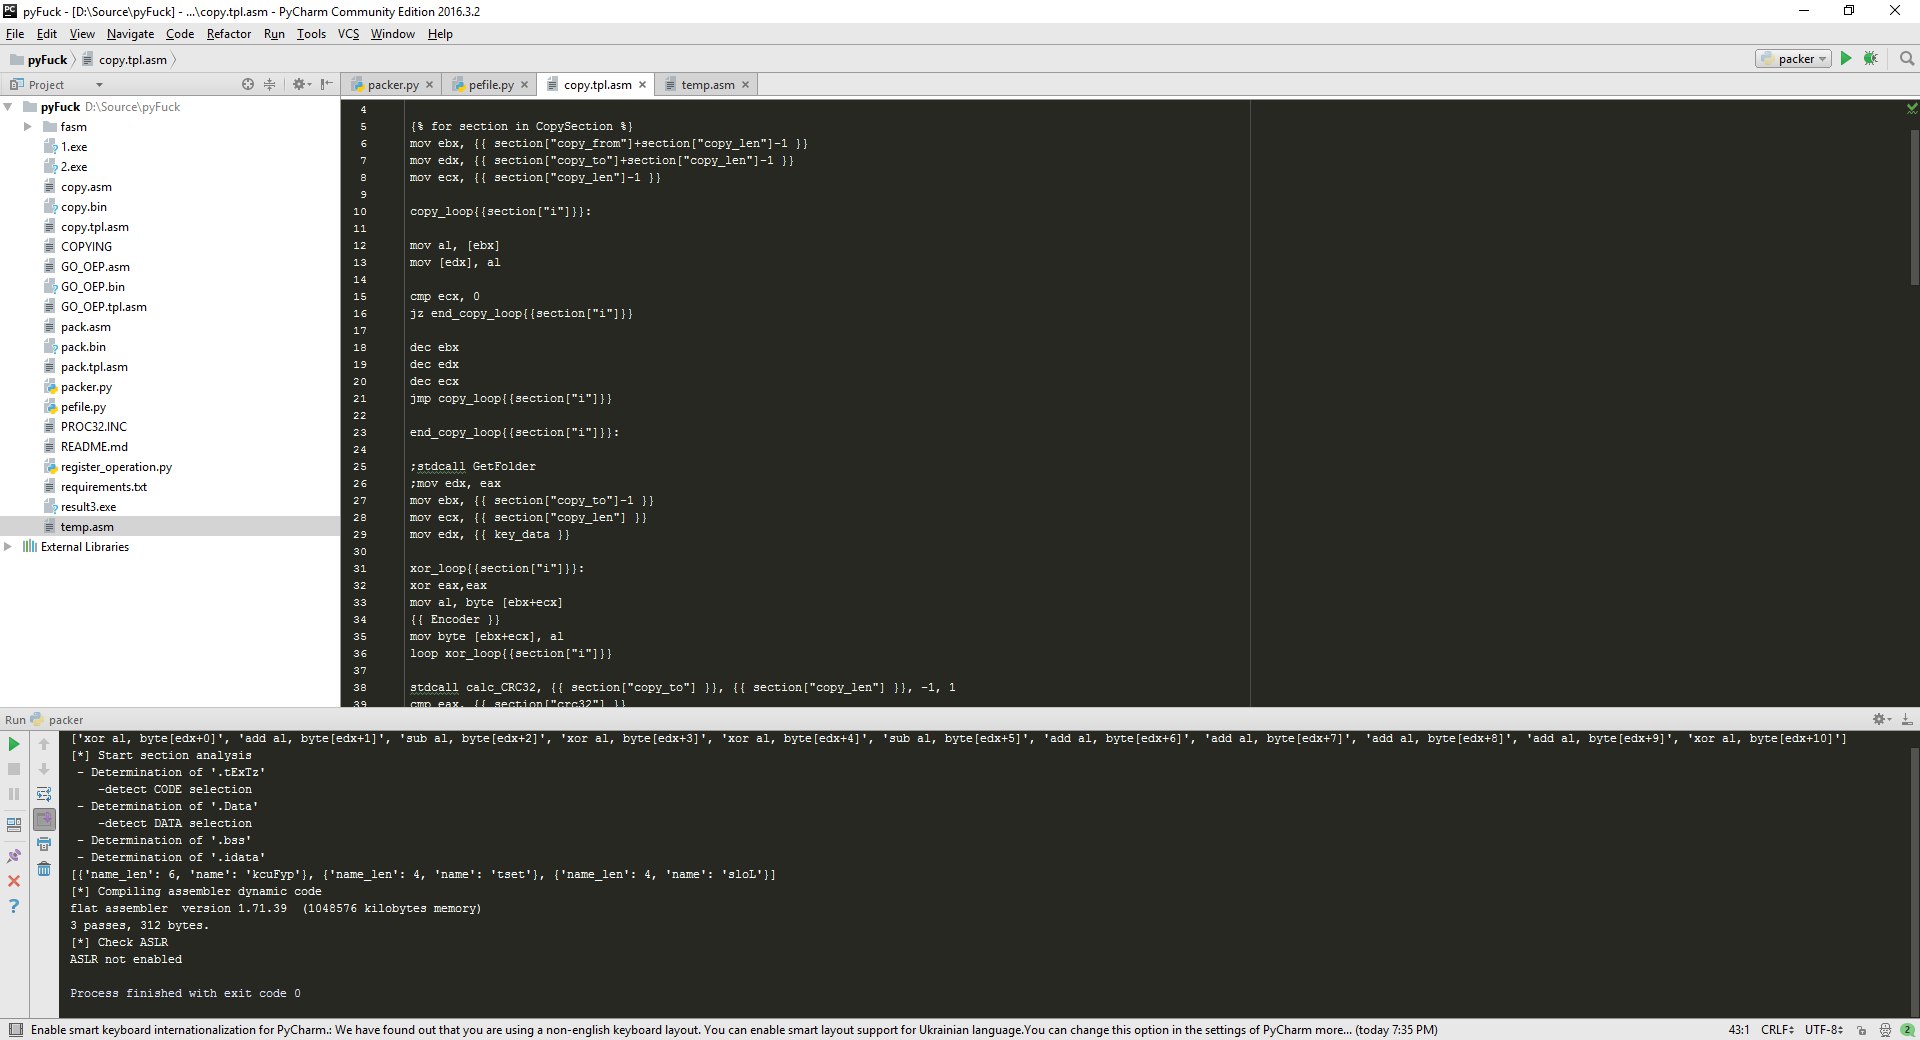Place cursor on line 20 'dec ecx'
Screen dimensions: 1920x1040
tap(434, 382)
